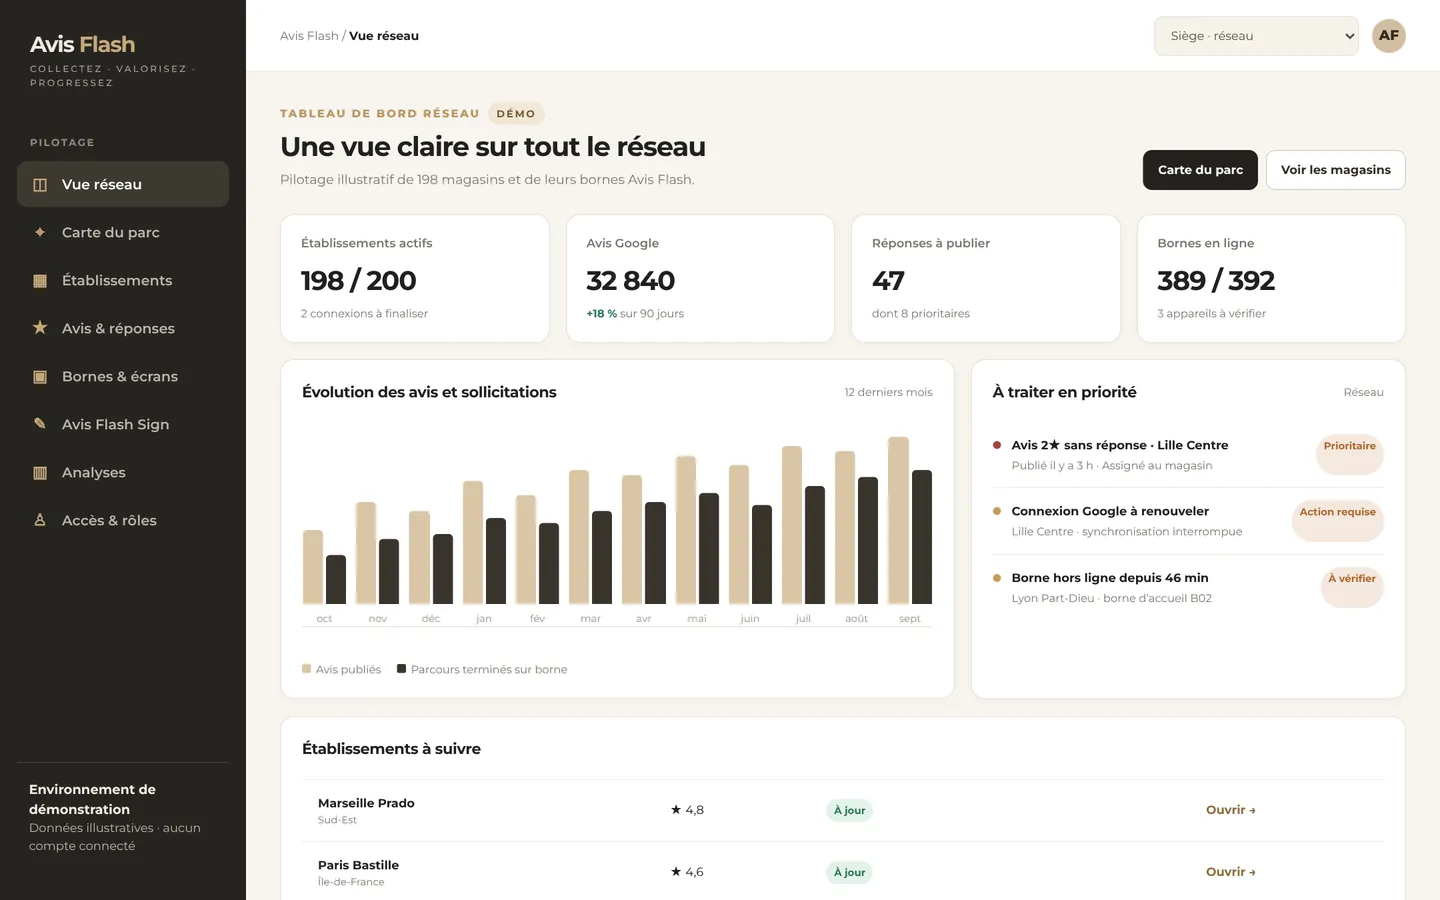The image size is (1440, 900).
Task: Click the Bornes en ligne 389 / 392 card
Action: click(1271, 279)
